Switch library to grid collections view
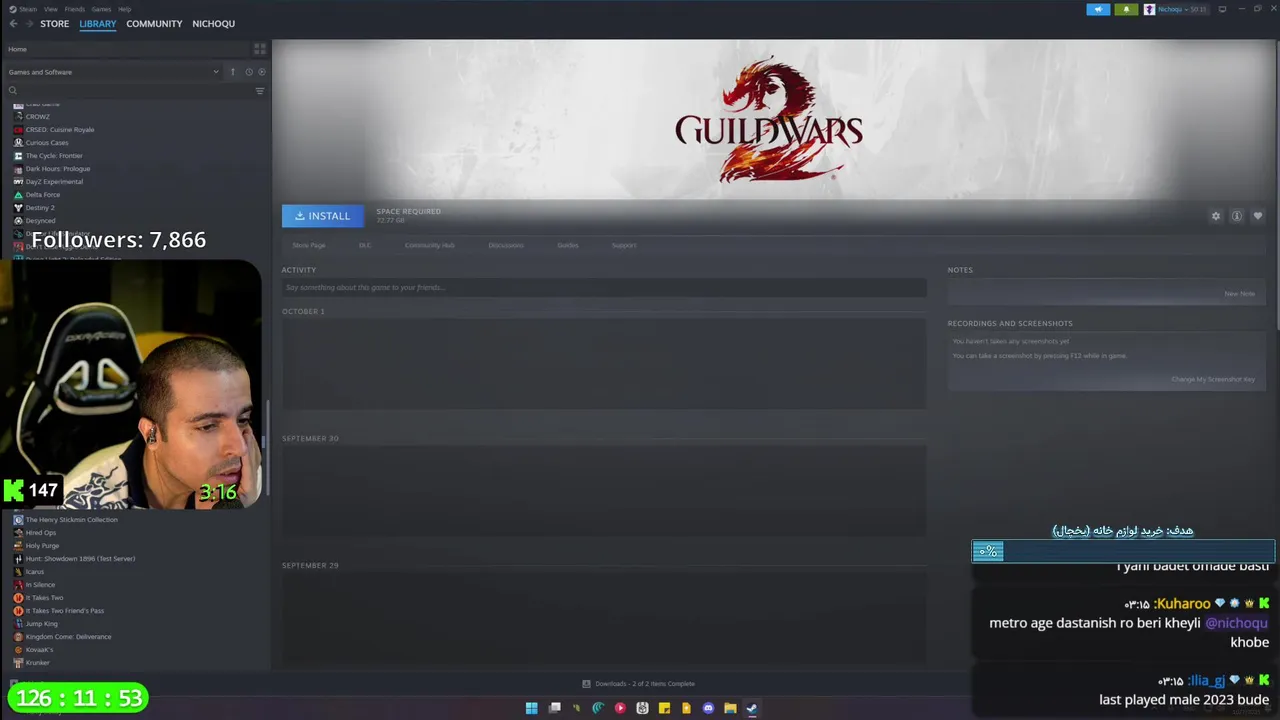1280x720 pixels. pos(260,49)
